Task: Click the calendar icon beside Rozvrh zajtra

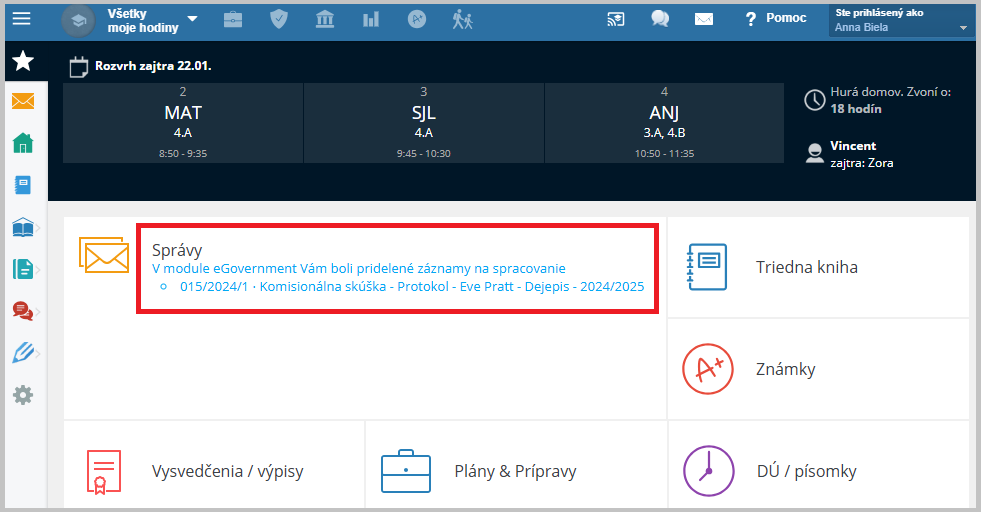Action: pos(79,67)
